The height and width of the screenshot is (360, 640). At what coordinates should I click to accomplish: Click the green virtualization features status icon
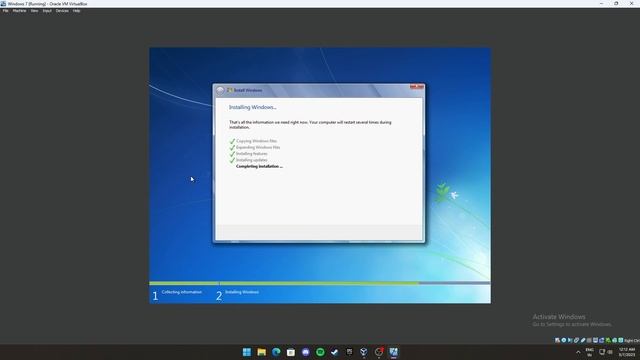tap(608, 340)
